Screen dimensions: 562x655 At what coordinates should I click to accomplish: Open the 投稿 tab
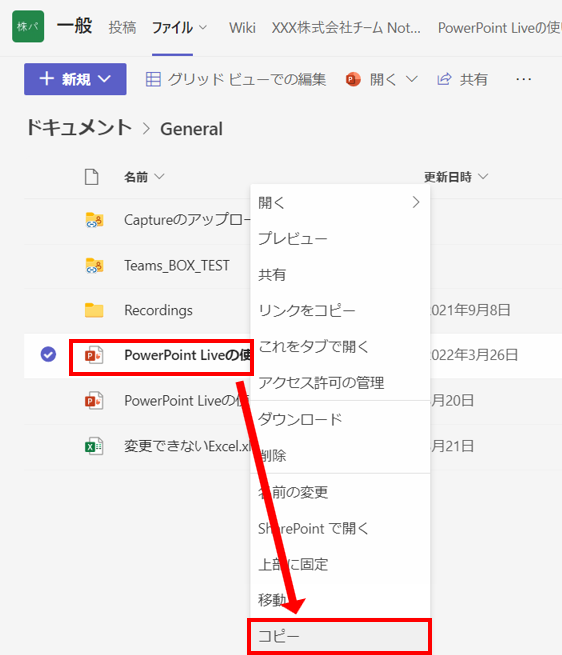coord(122,28)
